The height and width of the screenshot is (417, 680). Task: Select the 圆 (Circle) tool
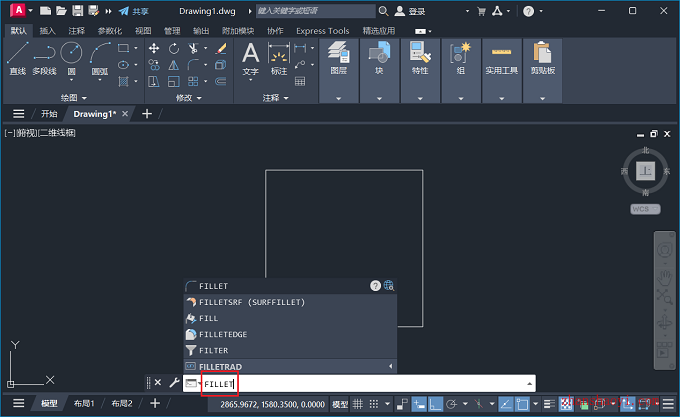click(x=72, y=58)
